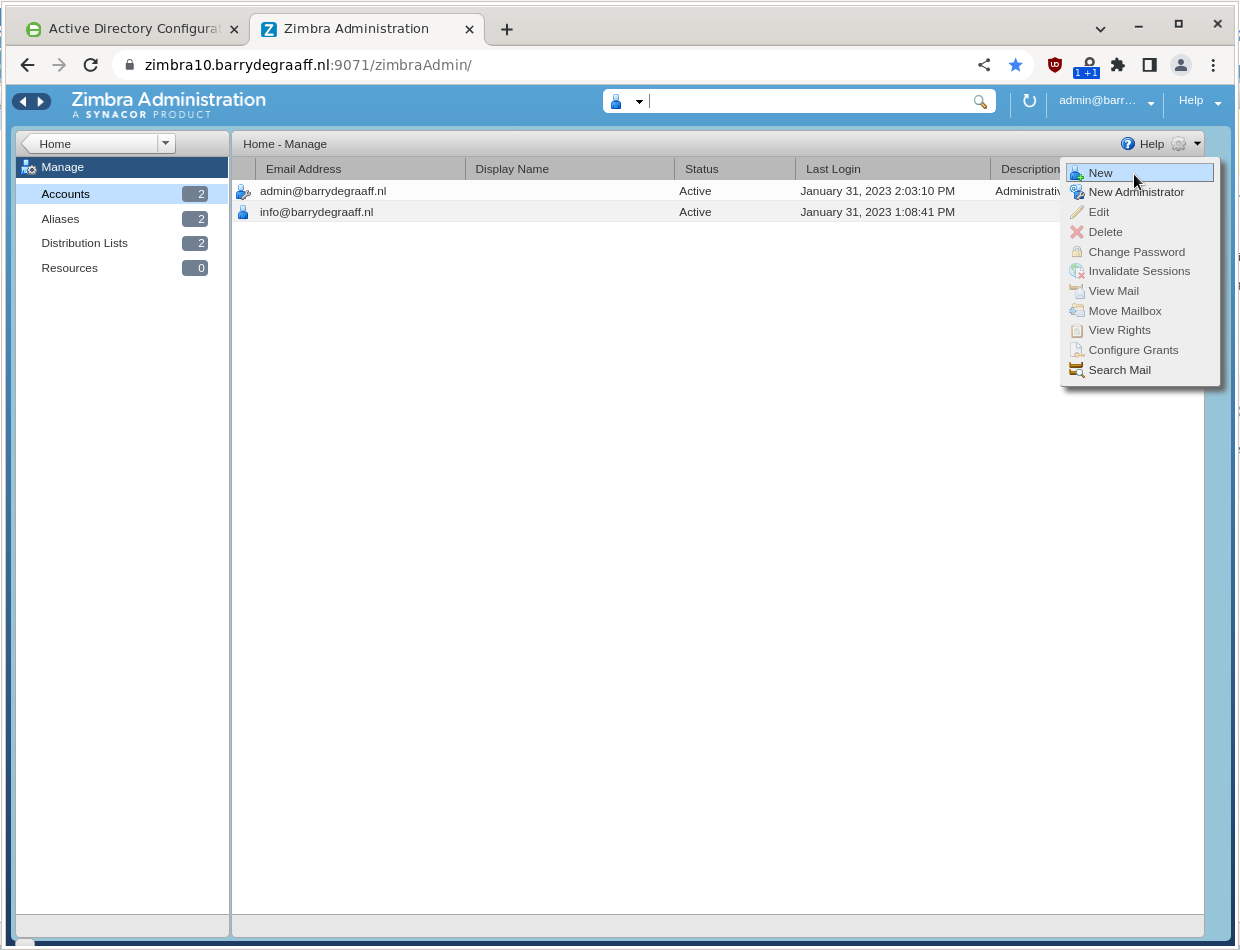Image resolution: width=1240 pixels, height=950 pixels.
Task: Toggle the browser side panel icon
Action: point(1150,65)
